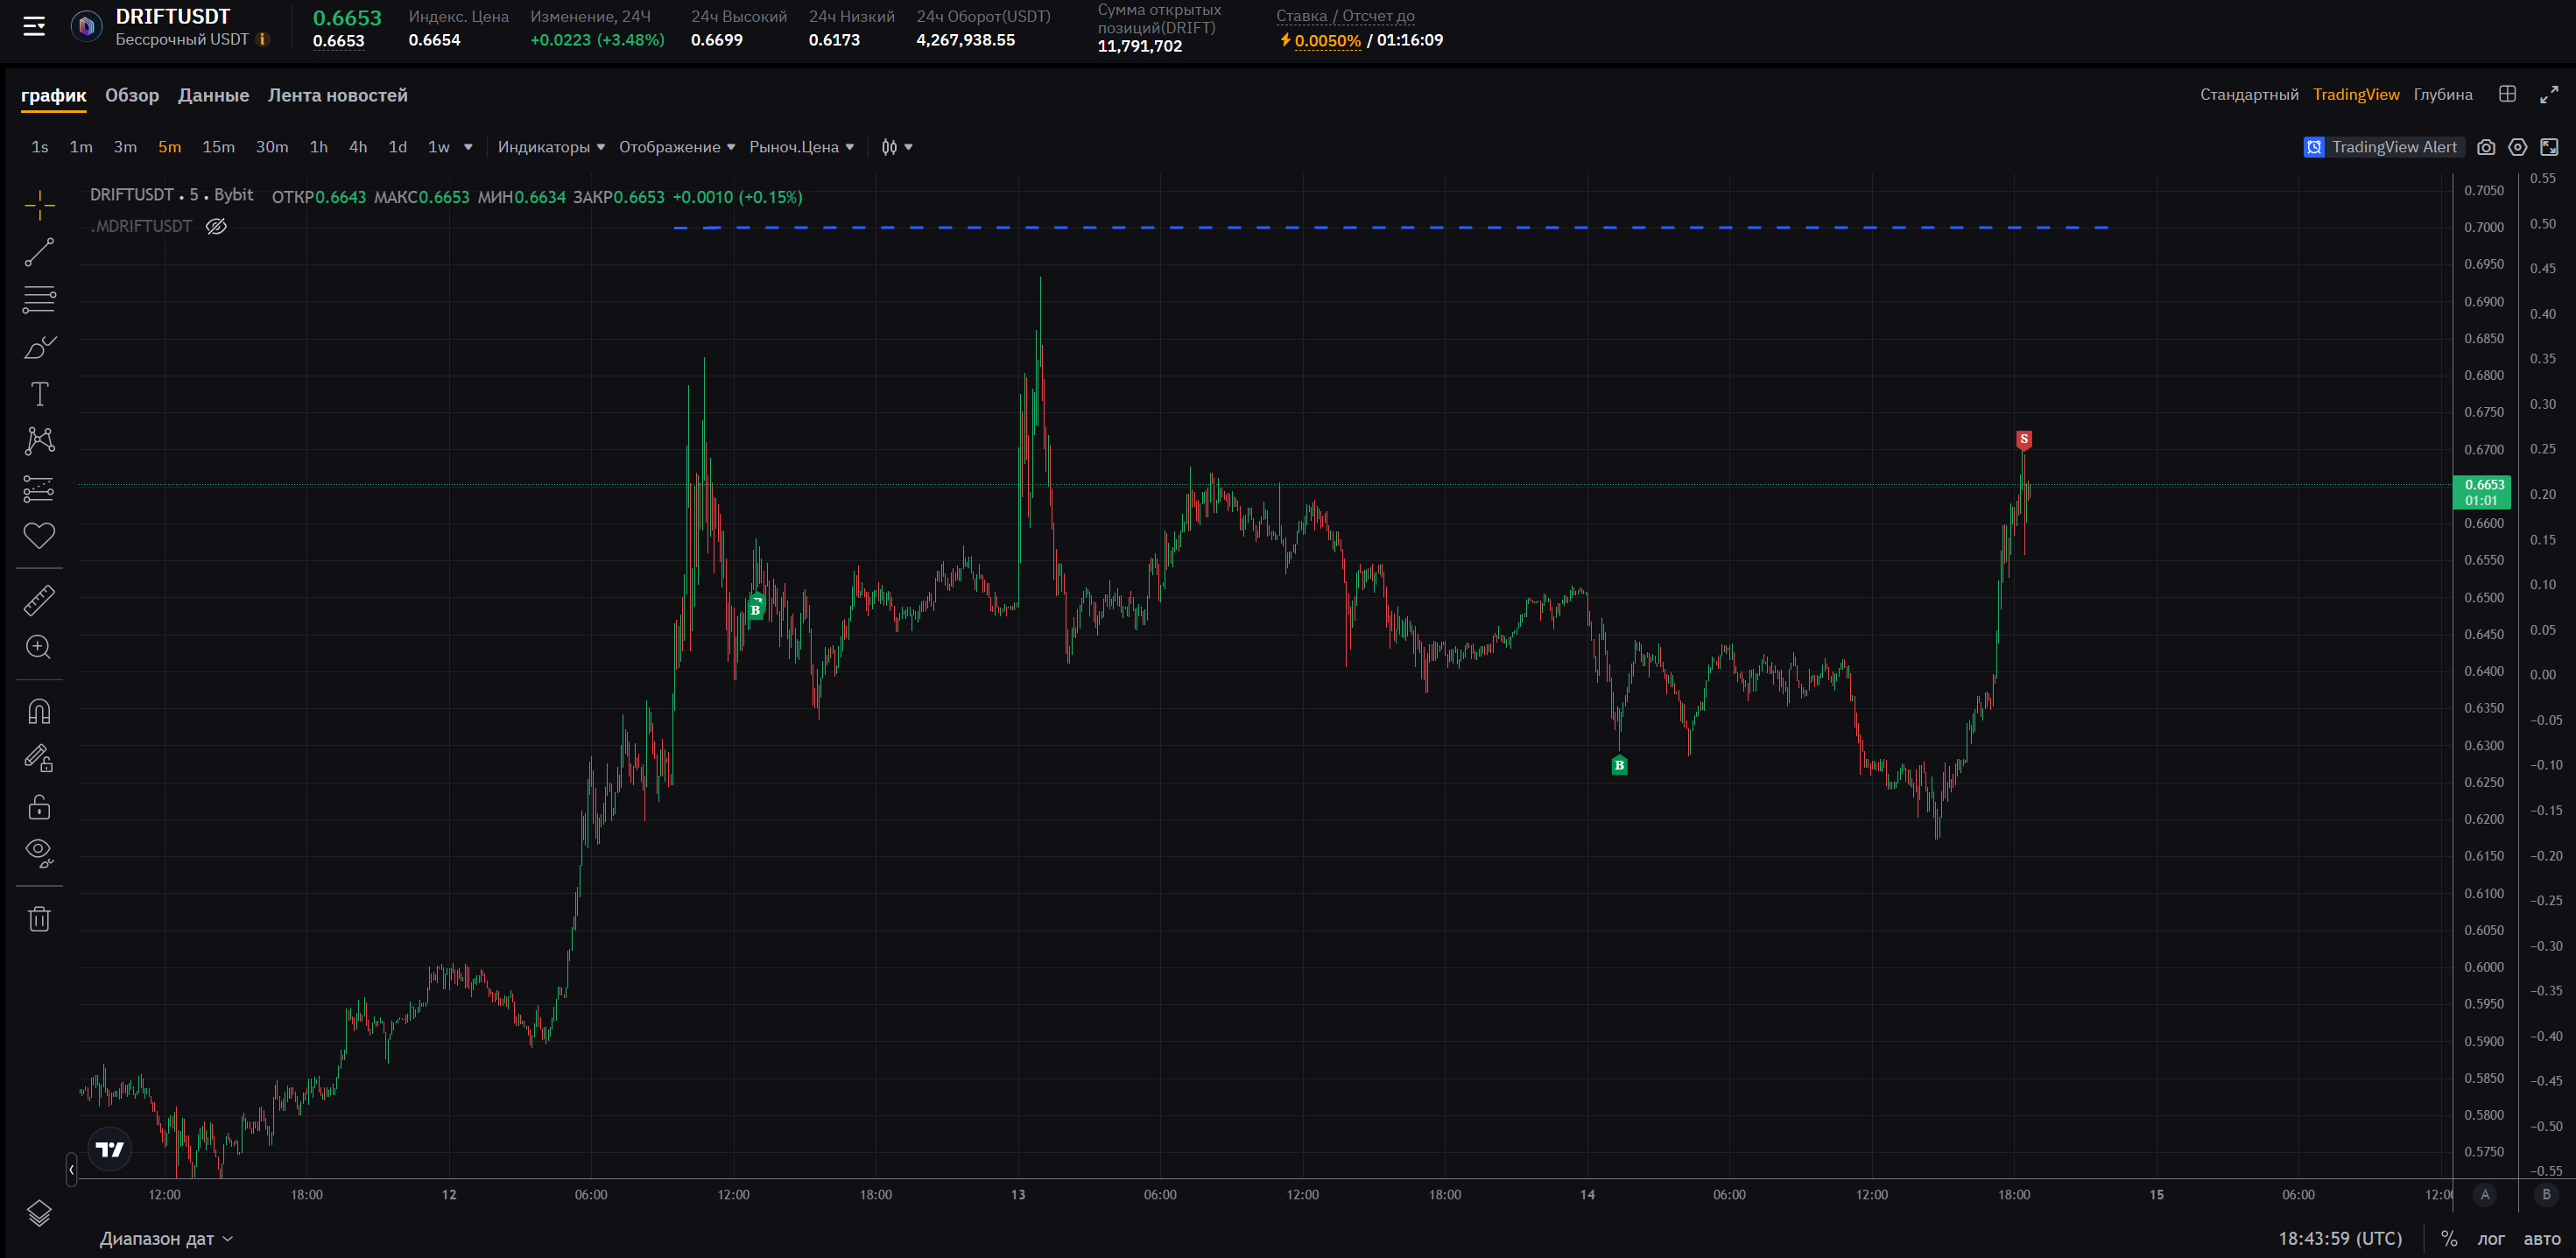This screenshot has height=1258, width=2576.
Task: Open the heart favorites tool
Action: (39, 535)
